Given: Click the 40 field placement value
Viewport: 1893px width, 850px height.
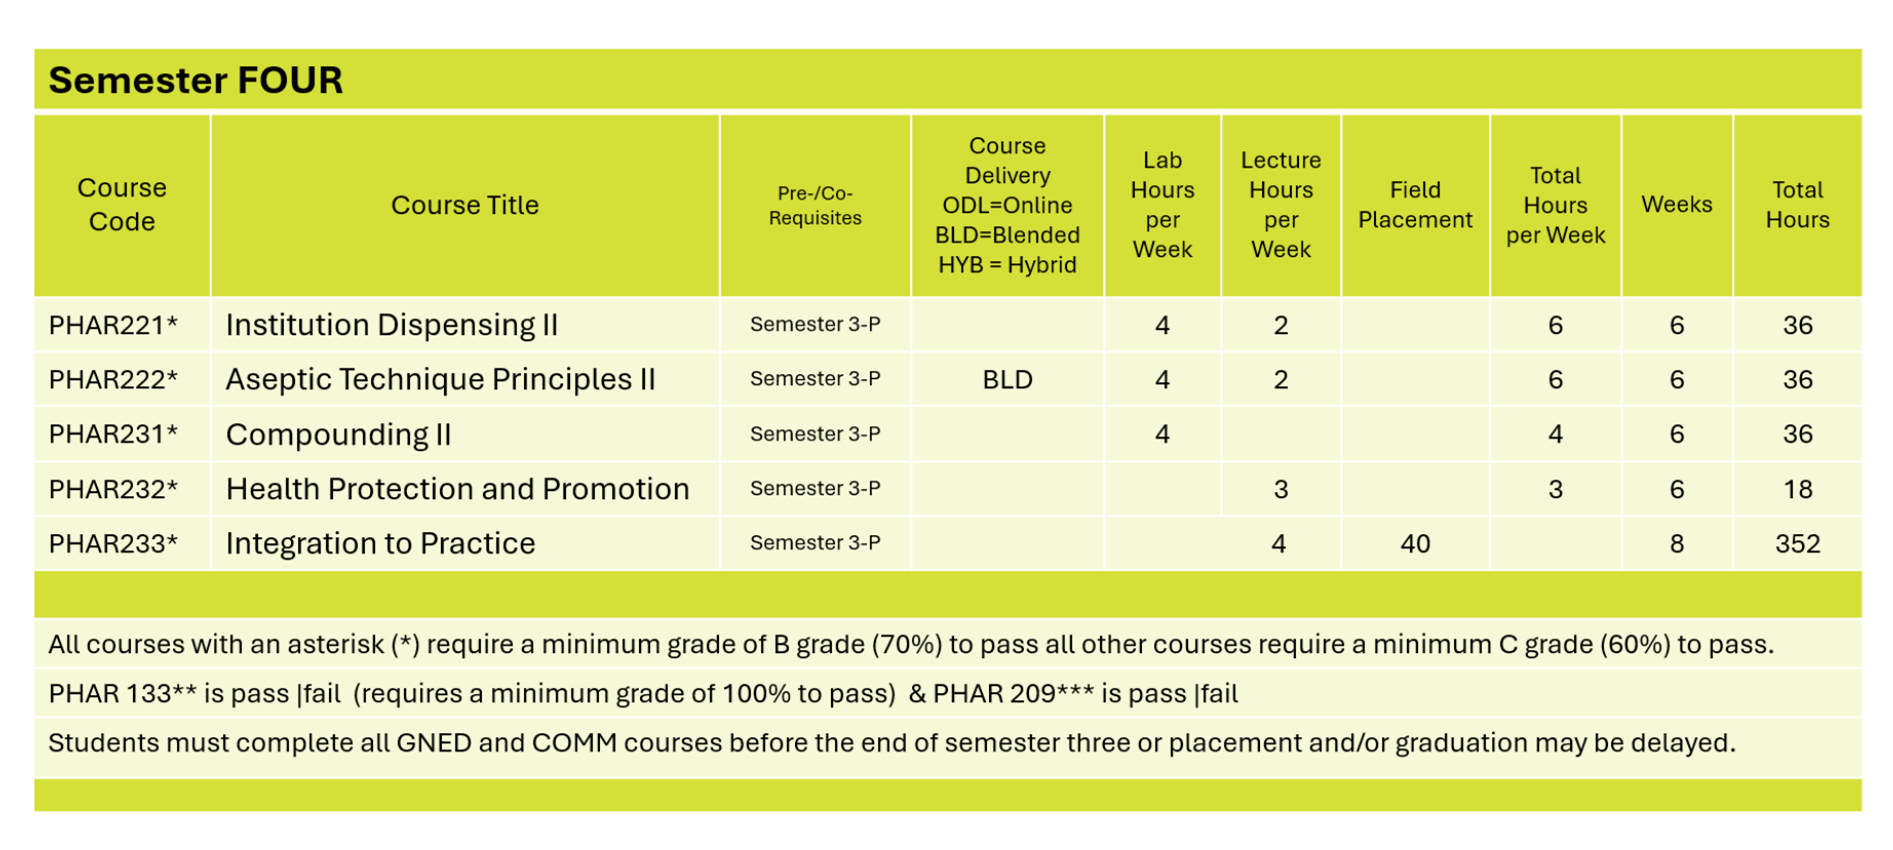Looking at the screenshot, I should point(1415,544).
